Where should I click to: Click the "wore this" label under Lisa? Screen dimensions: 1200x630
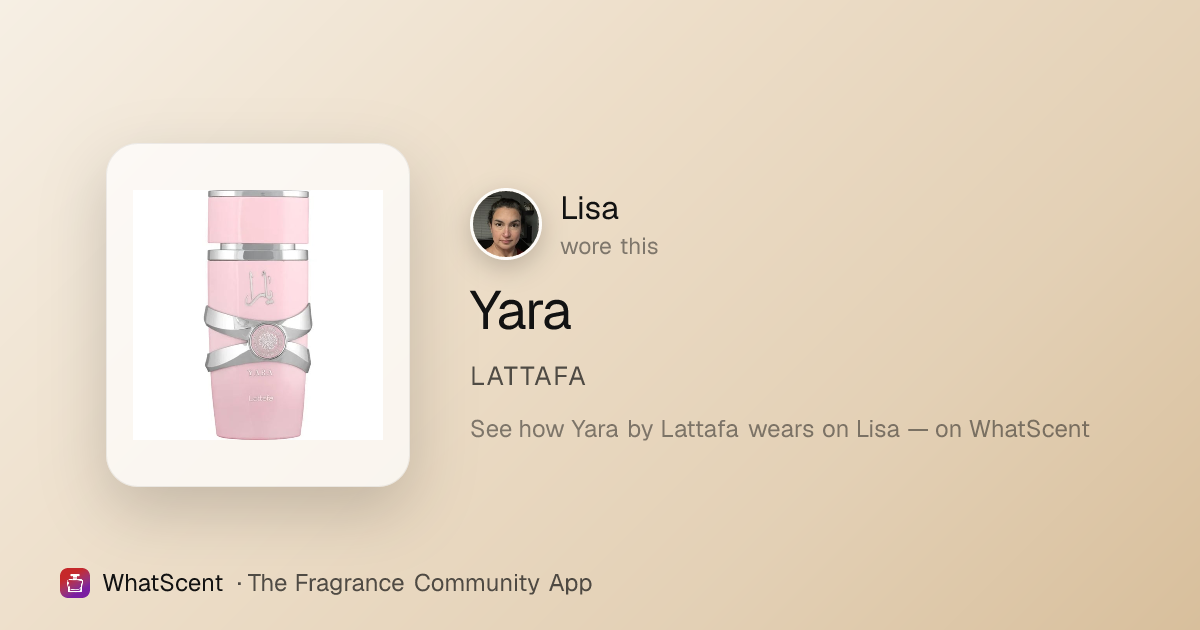609,246
